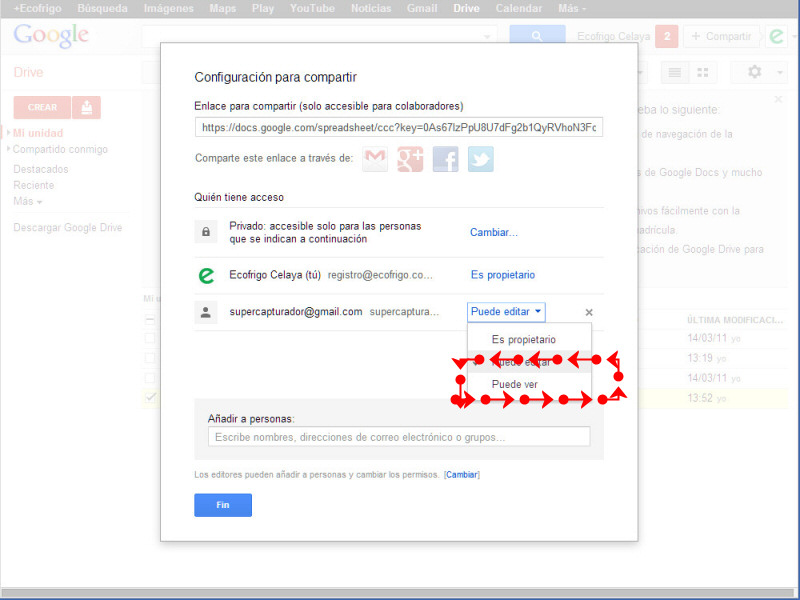Toggle checked file row checkbox

150,397
